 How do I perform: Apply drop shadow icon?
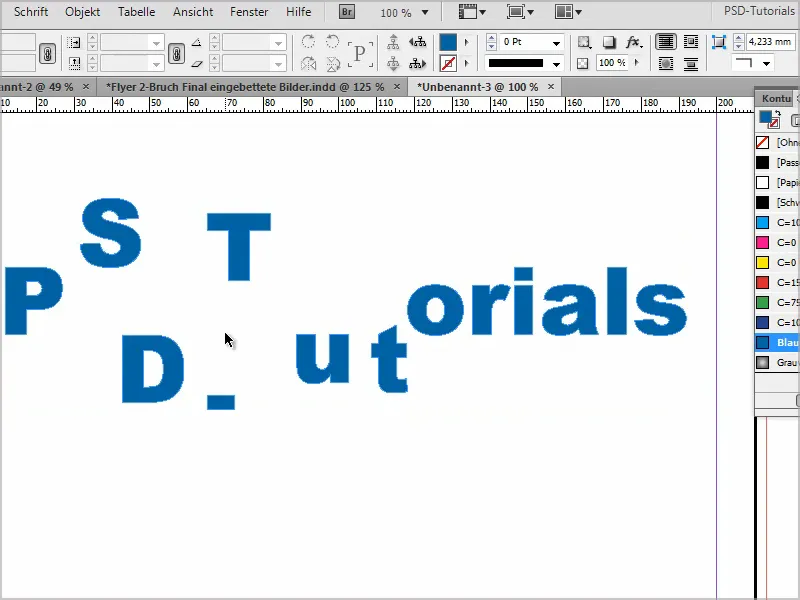(x=609, y=42)
